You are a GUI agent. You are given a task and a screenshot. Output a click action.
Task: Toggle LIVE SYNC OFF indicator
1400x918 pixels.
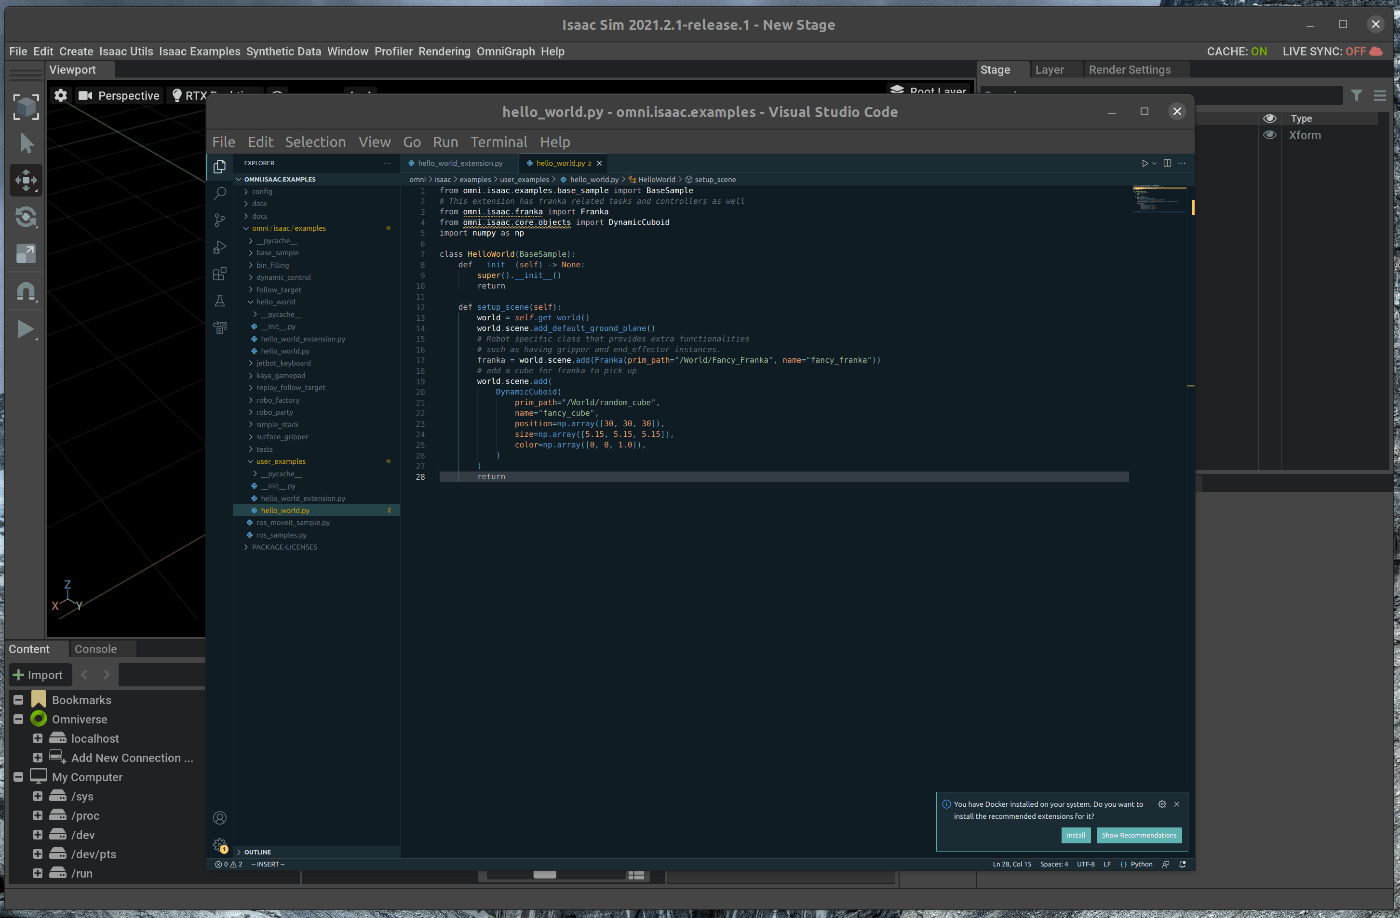click(1333, 51)
